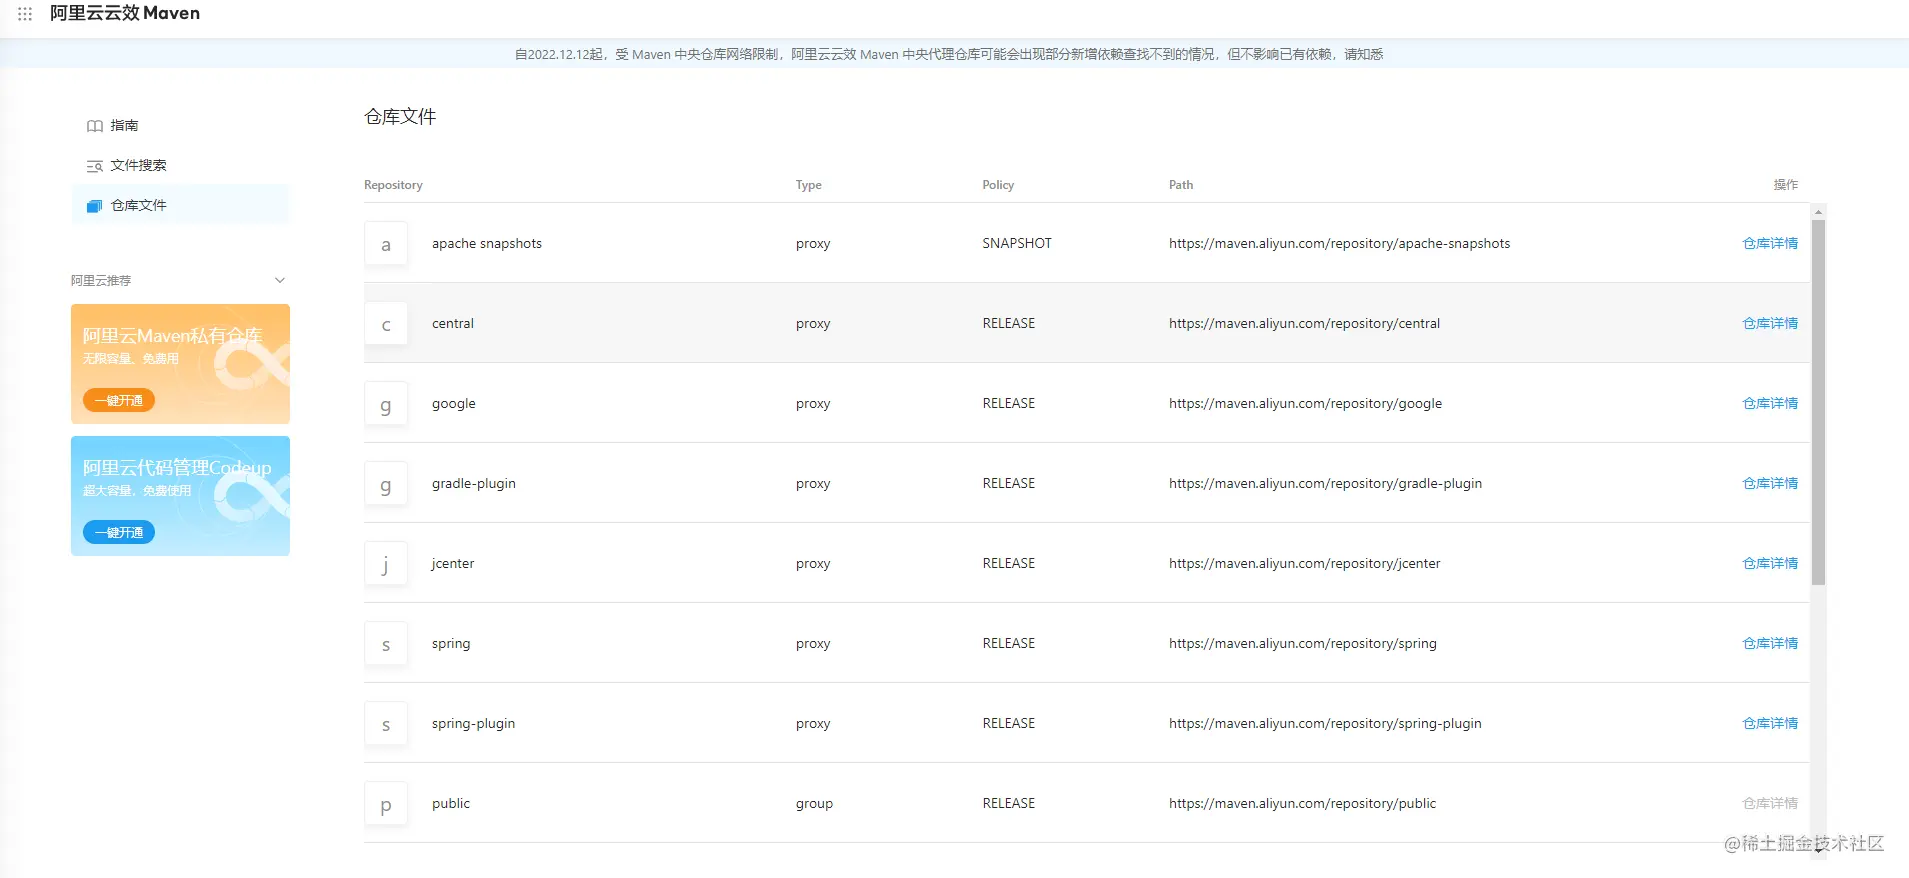Click the group type cell for public

coord(814,804)
